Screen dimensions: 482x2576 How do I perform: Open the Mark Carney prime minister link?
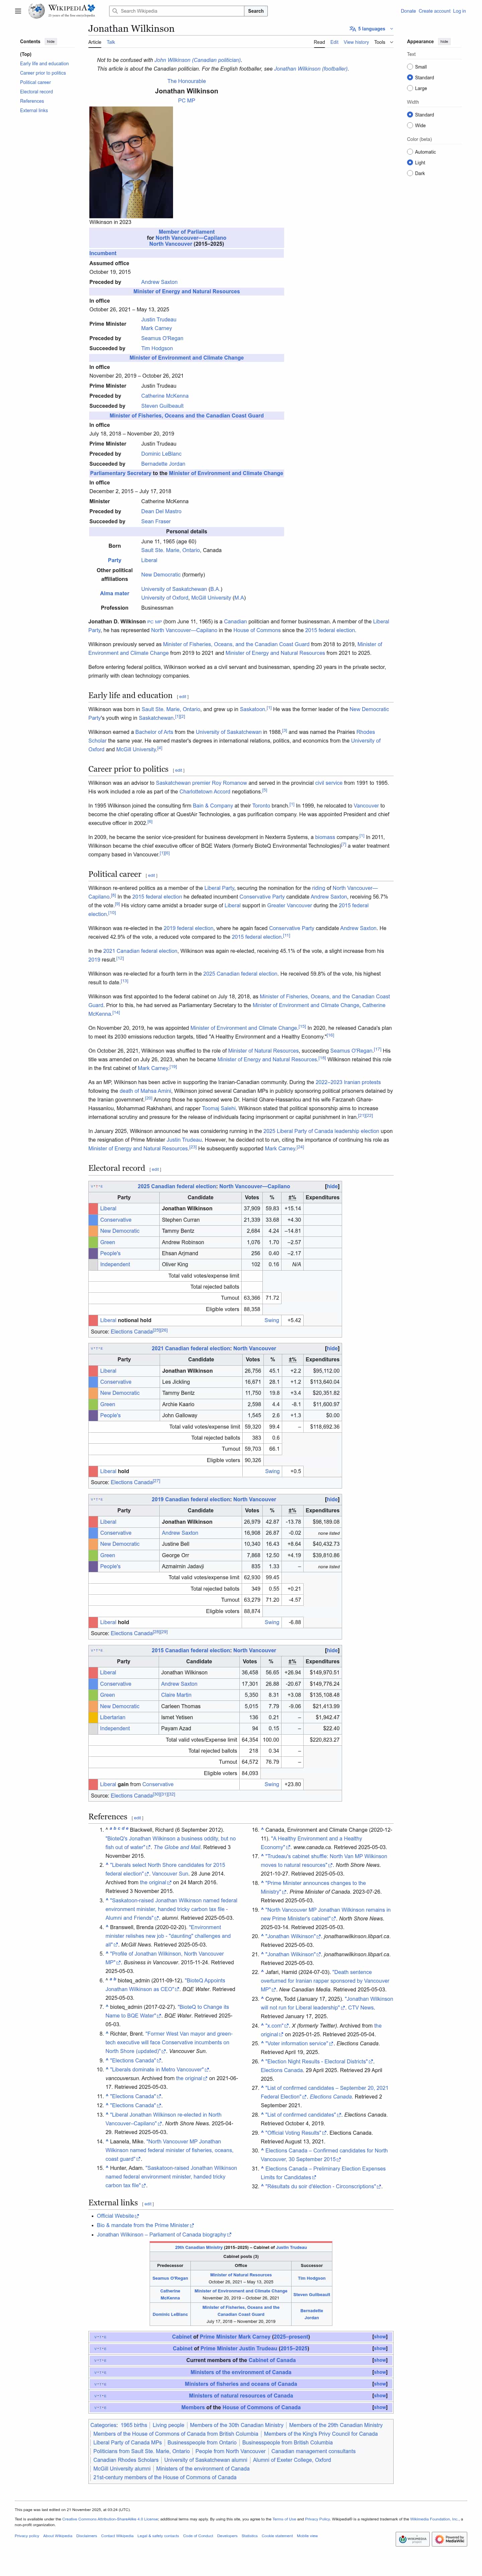tap(156, 328)
